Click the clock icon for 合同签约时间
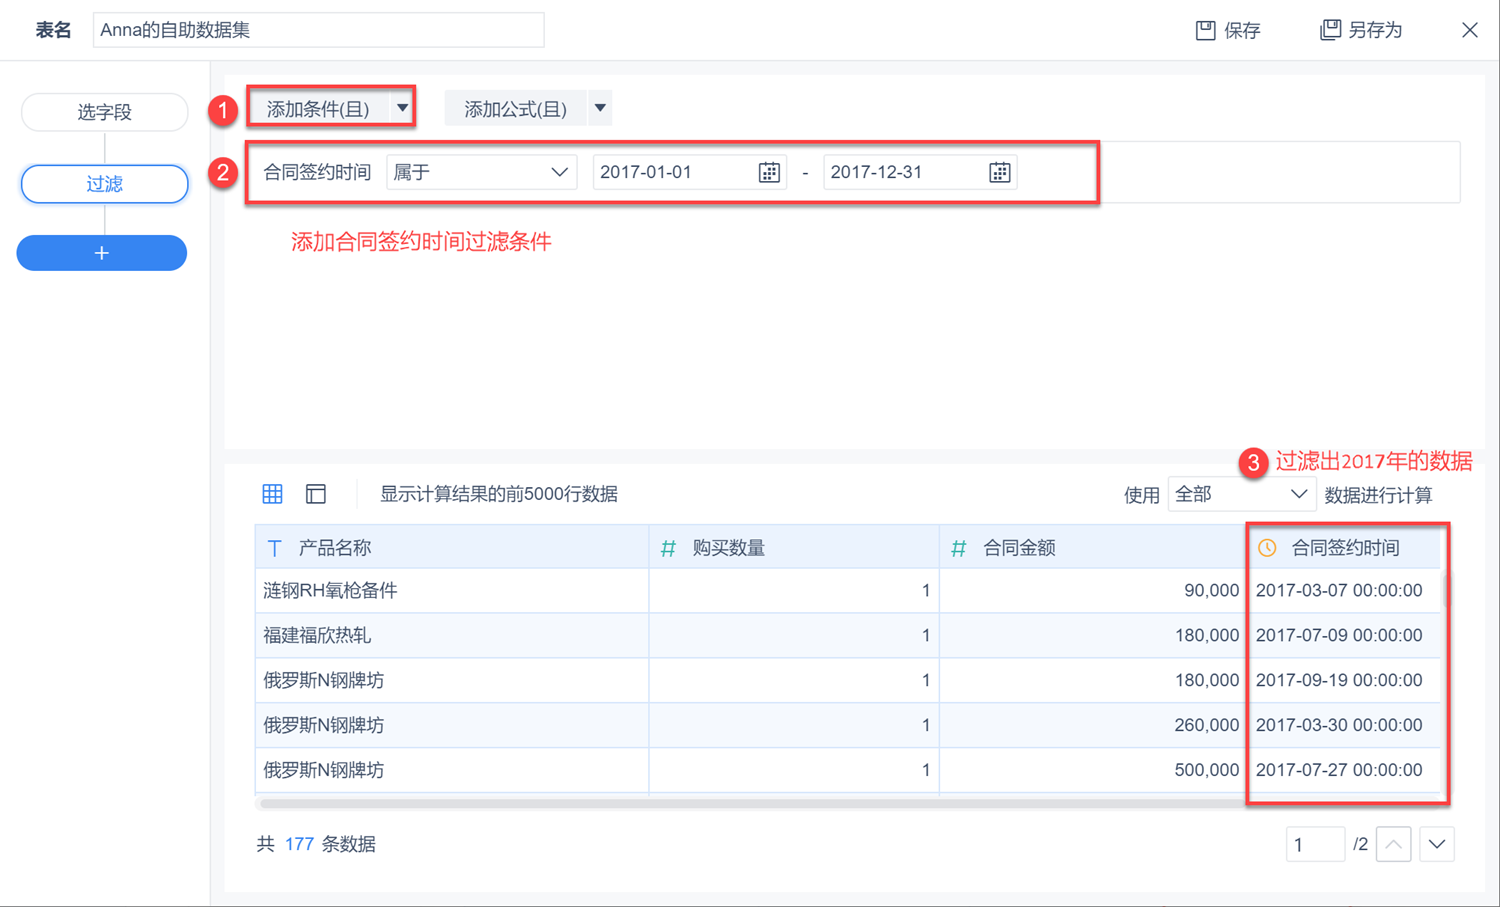 pyautogui.click(x=1267, y=548)
